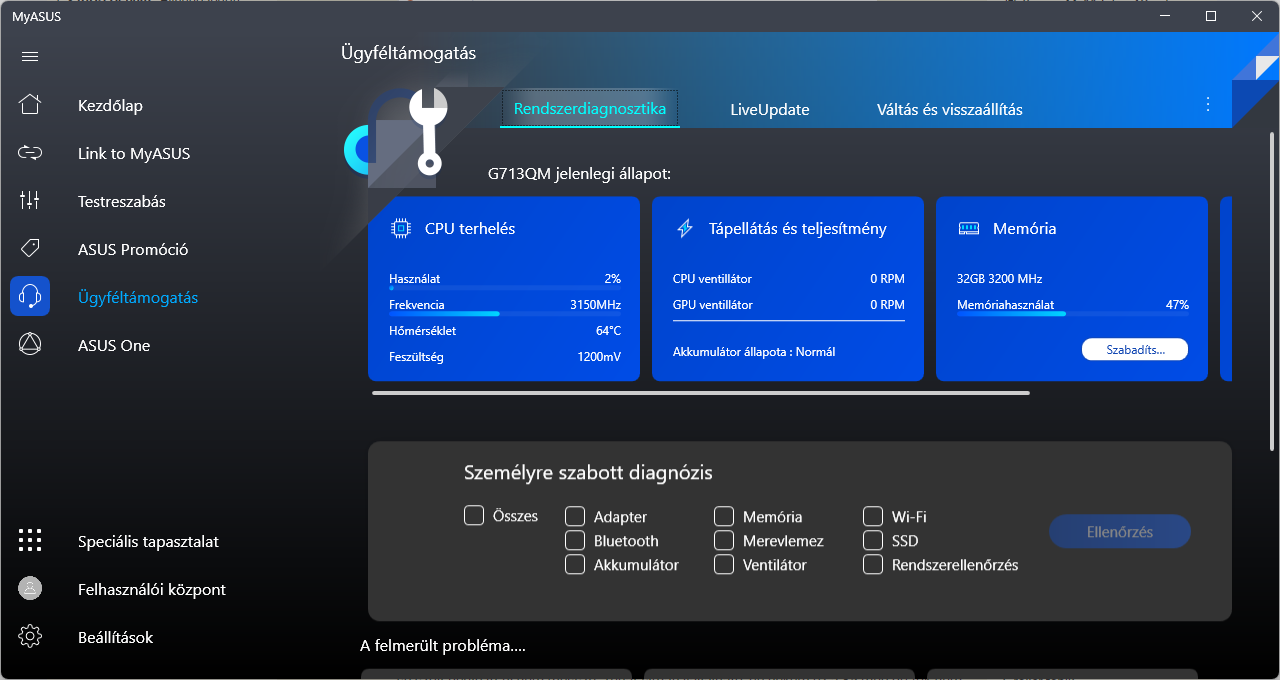Check the Rendszerellenőrzés checkbox

point(873,564)
